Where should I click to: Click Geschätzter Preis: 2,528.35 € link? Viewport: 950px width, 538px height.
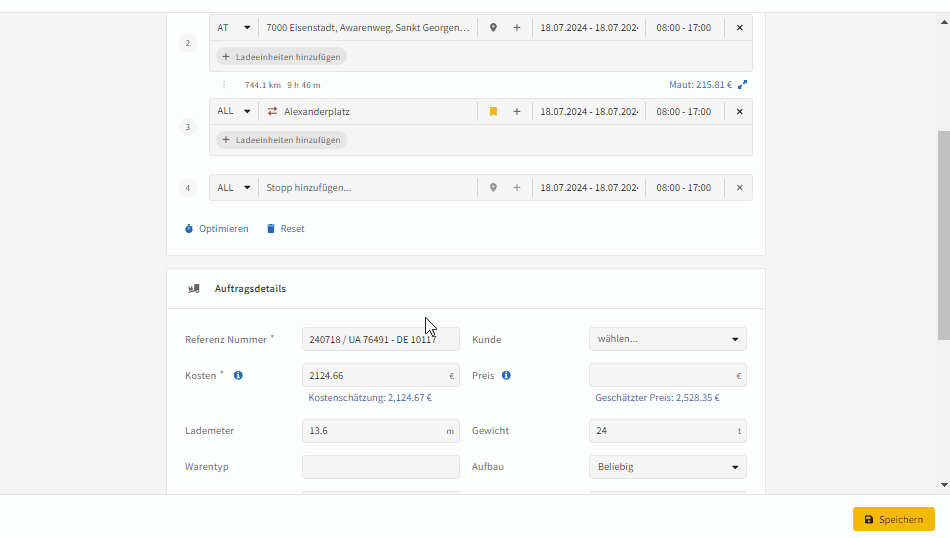[657, 398]
